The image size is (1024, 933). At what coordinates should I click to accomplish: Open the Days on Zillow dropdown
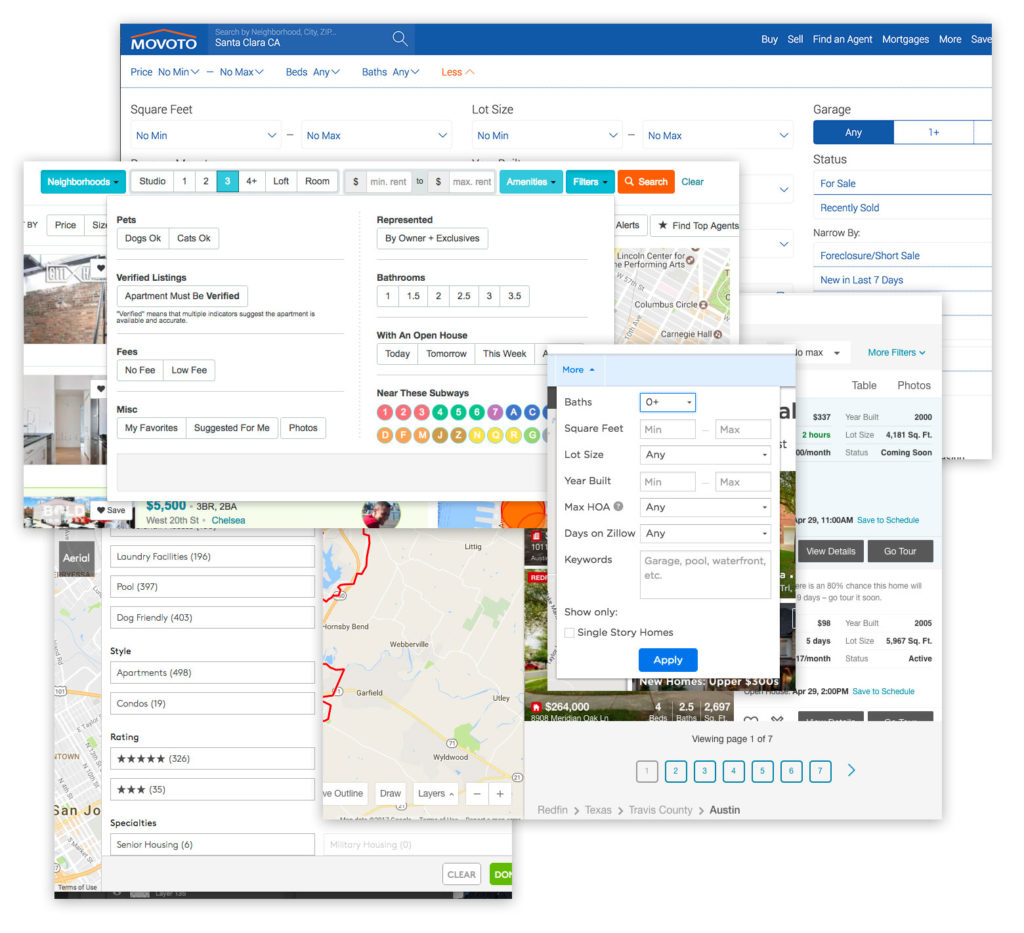[705, 533]
